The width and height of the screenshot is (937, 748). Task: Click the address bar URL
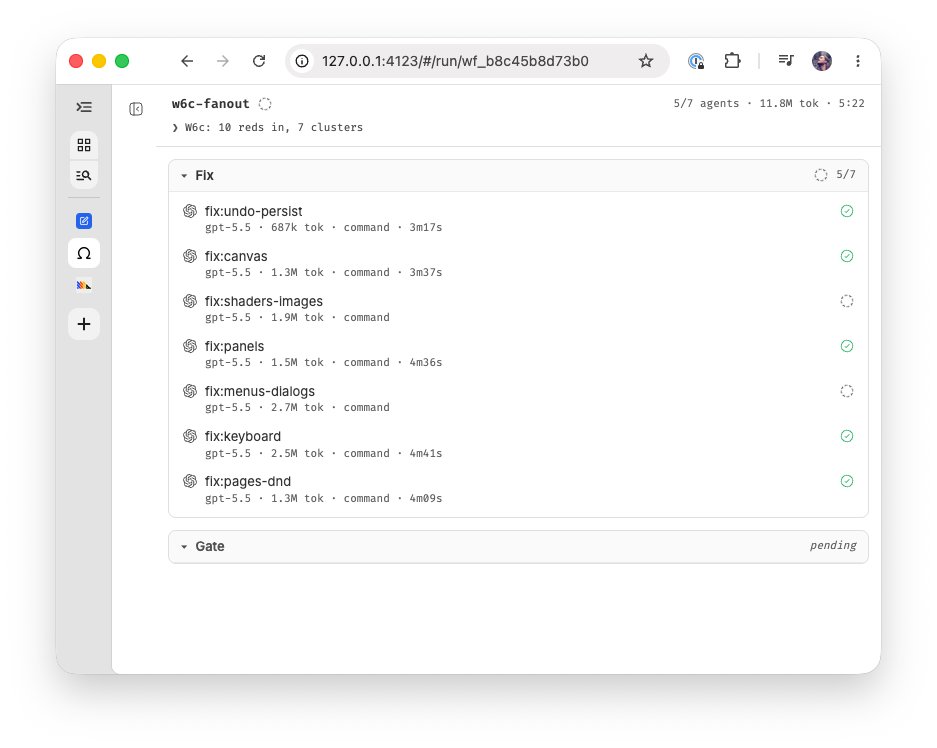(455, 61)
